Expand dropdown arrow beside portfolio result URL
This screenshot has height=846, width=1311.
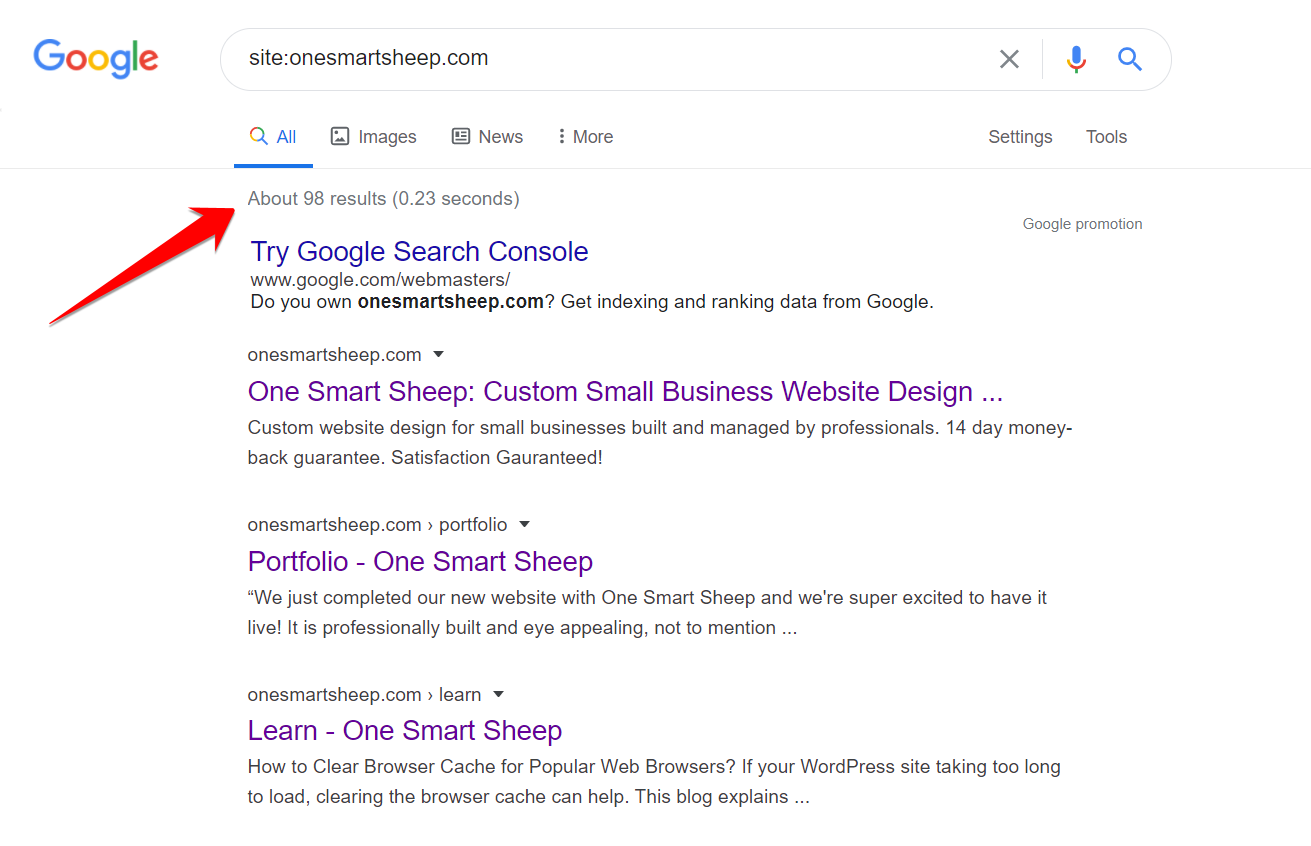[524, 525]
